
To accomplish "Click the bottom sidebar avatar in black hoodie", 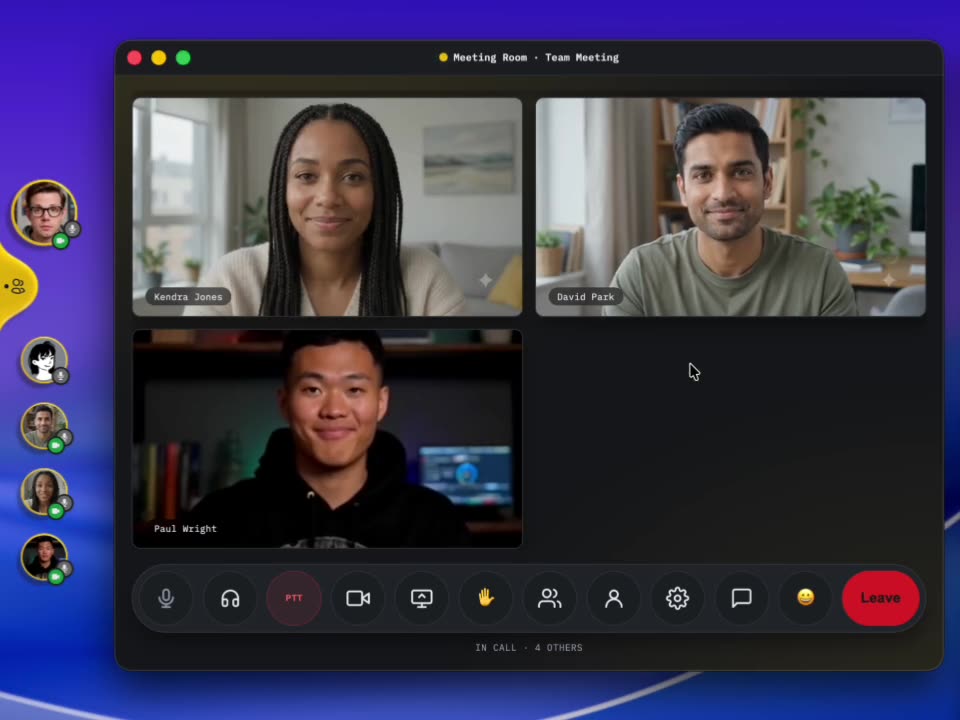I will [x=43, y=557].
